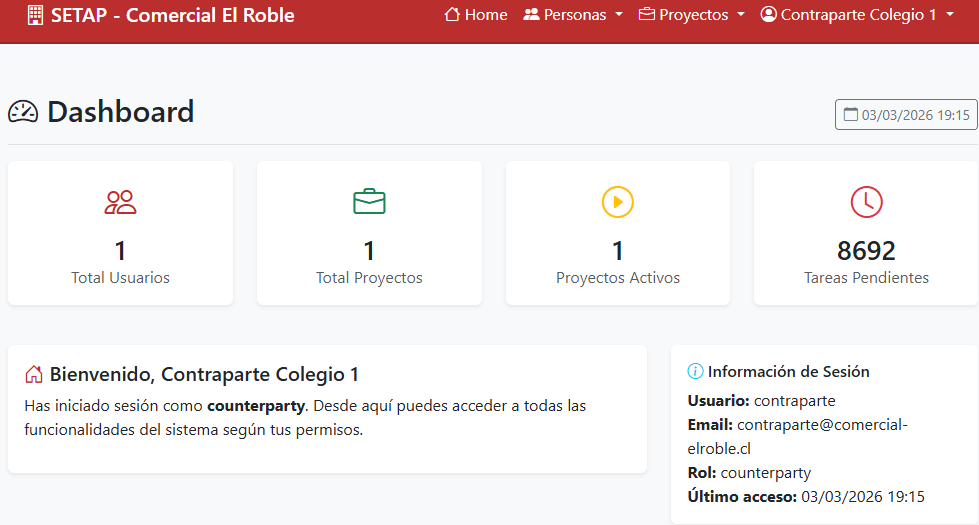Viewport: 979px width, 525px height.
Task: Click the calendar icon in date badge
Action: [x=851, y=115]
